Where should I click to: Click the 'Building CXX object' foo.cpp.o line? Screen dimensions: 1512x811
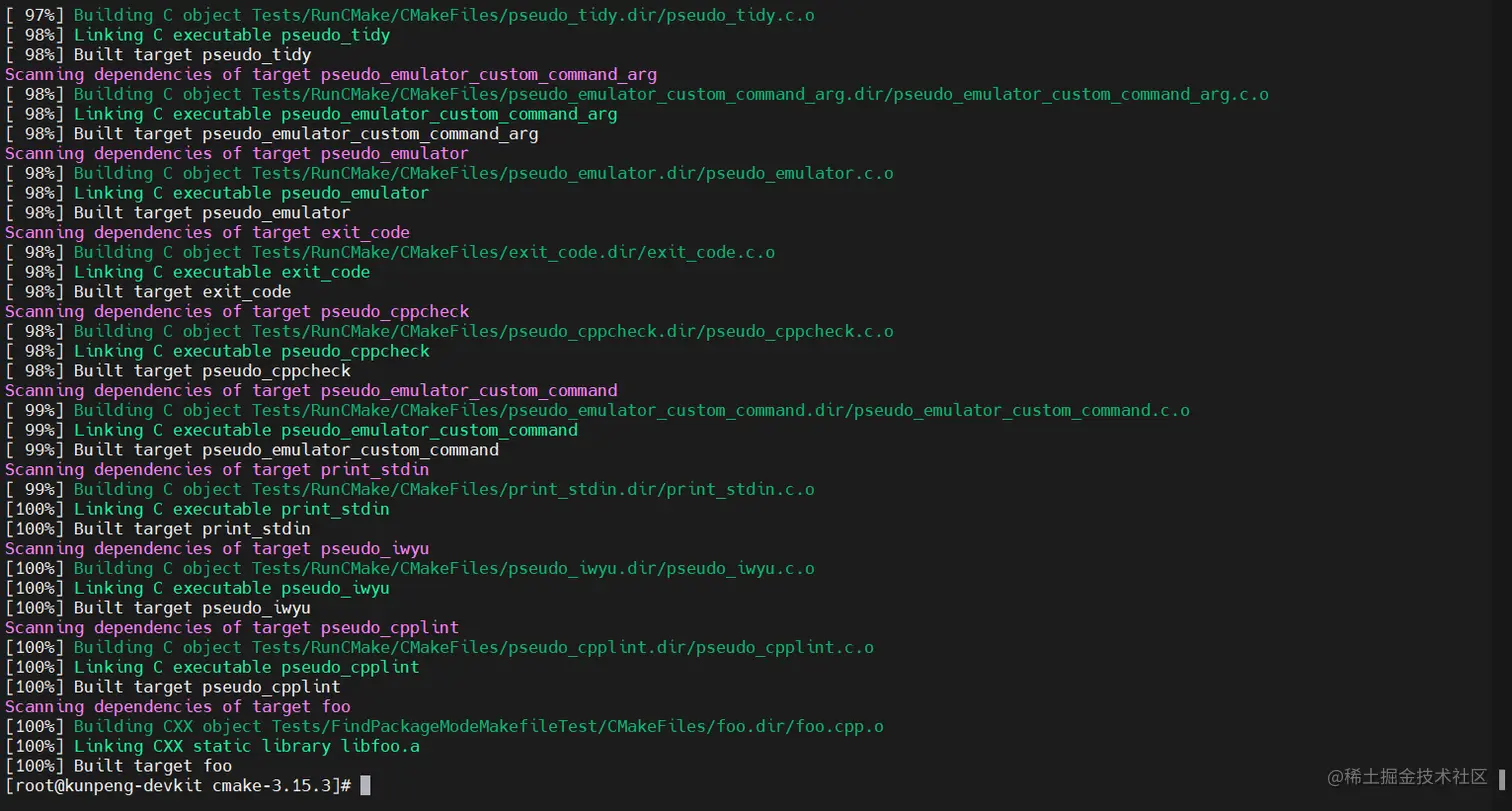[445, 726]
